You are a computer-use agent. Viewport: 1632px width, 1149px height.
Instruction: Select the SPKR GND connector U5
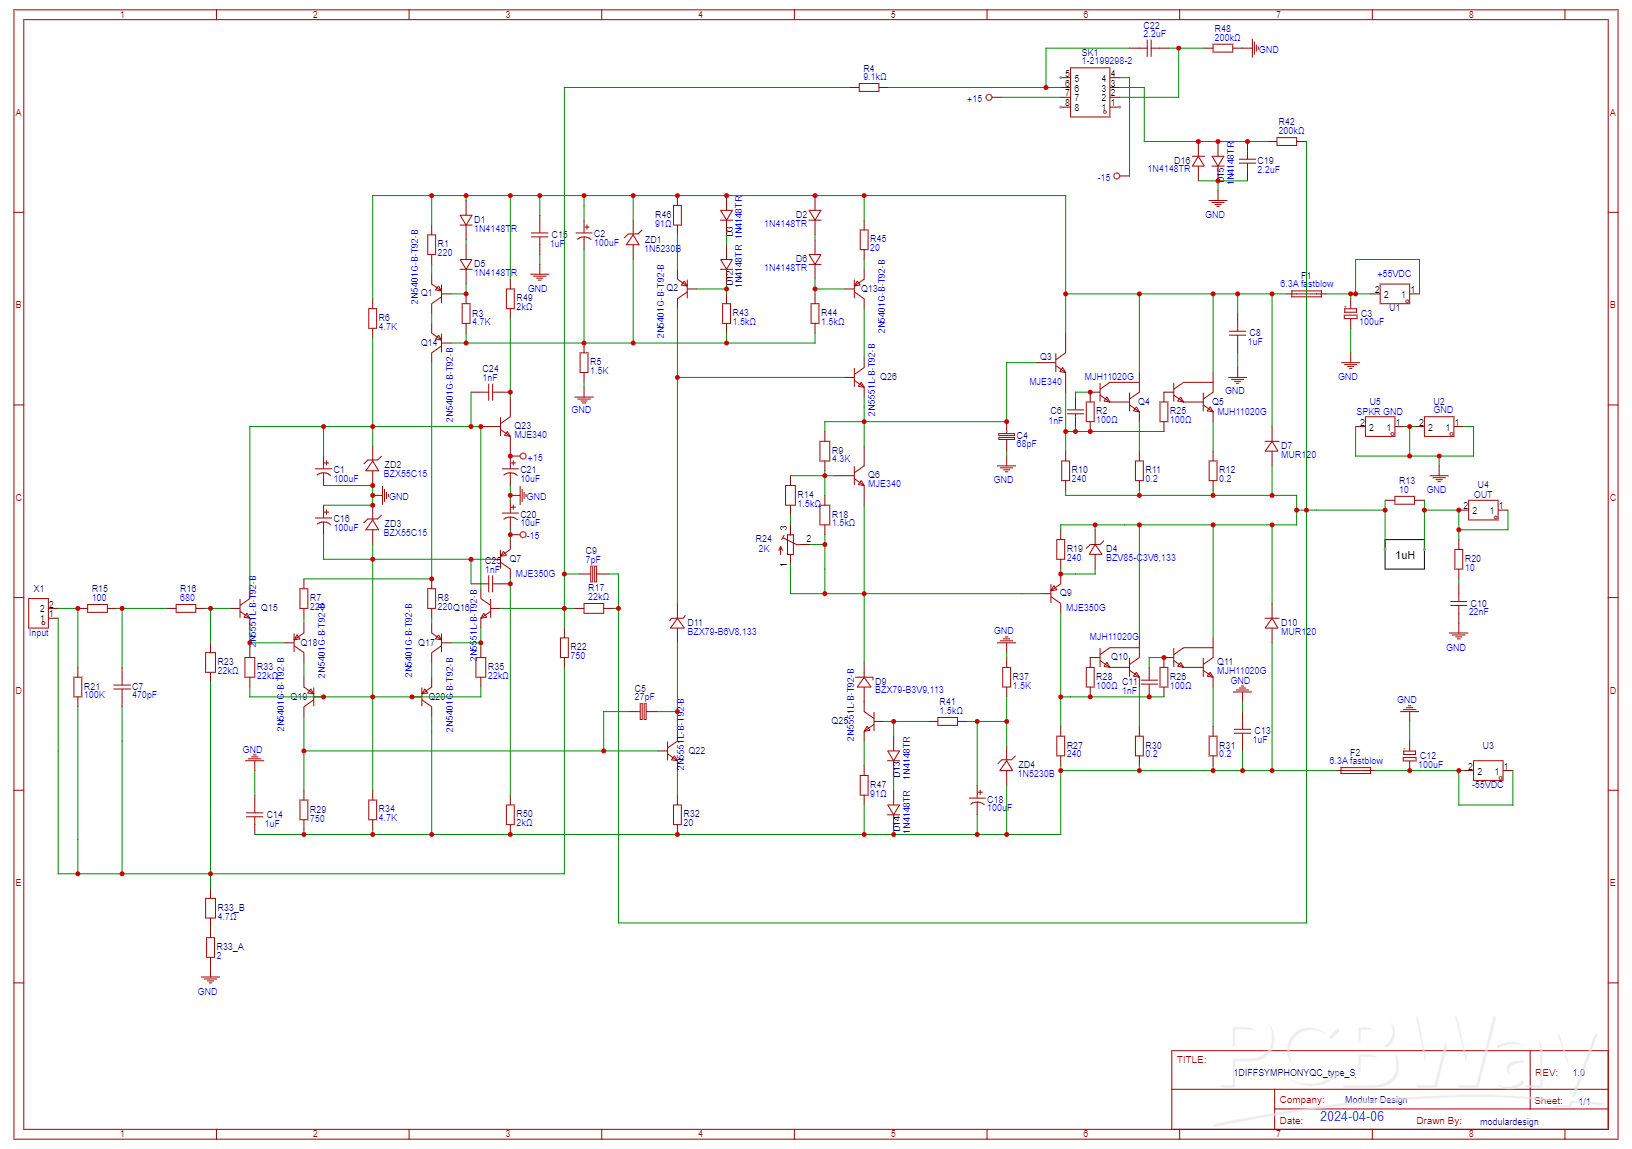click(1379, 427)
